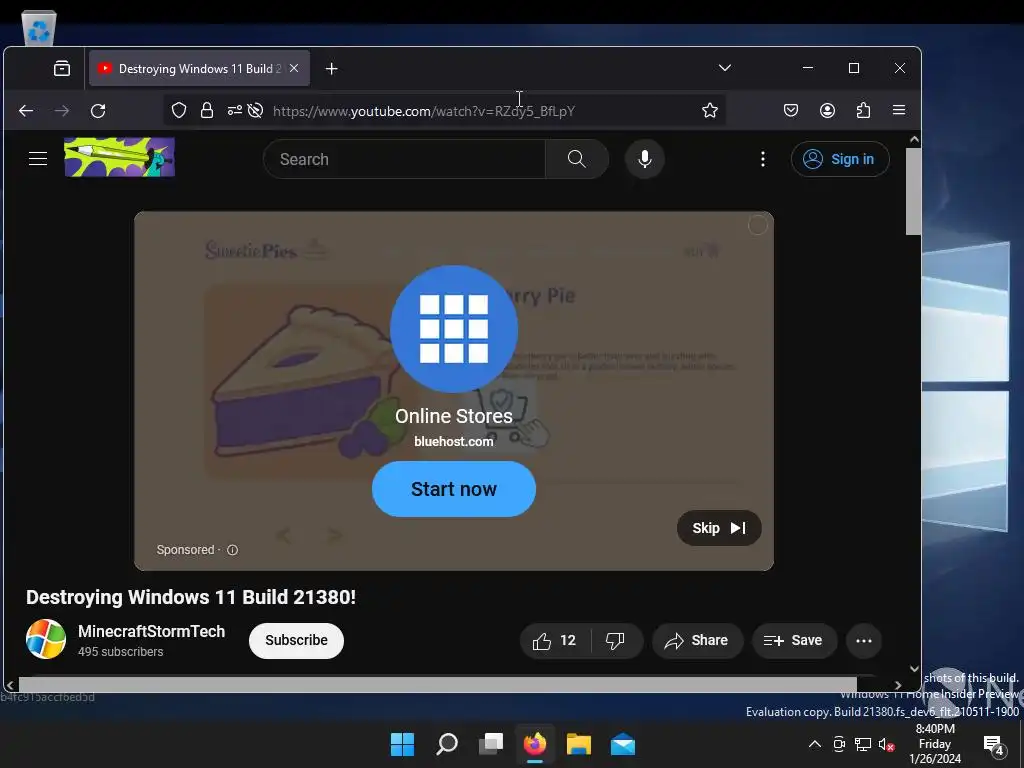Viewport: 1024px width, 768px height.
Task: Save page to Pocket
Action: (x=791, y=110)
